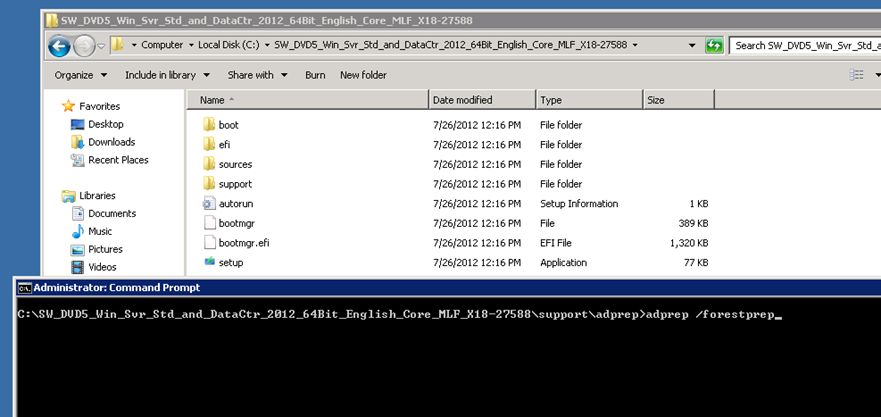
Task: Open Include in library menu
Action: (x=167, y=75)
